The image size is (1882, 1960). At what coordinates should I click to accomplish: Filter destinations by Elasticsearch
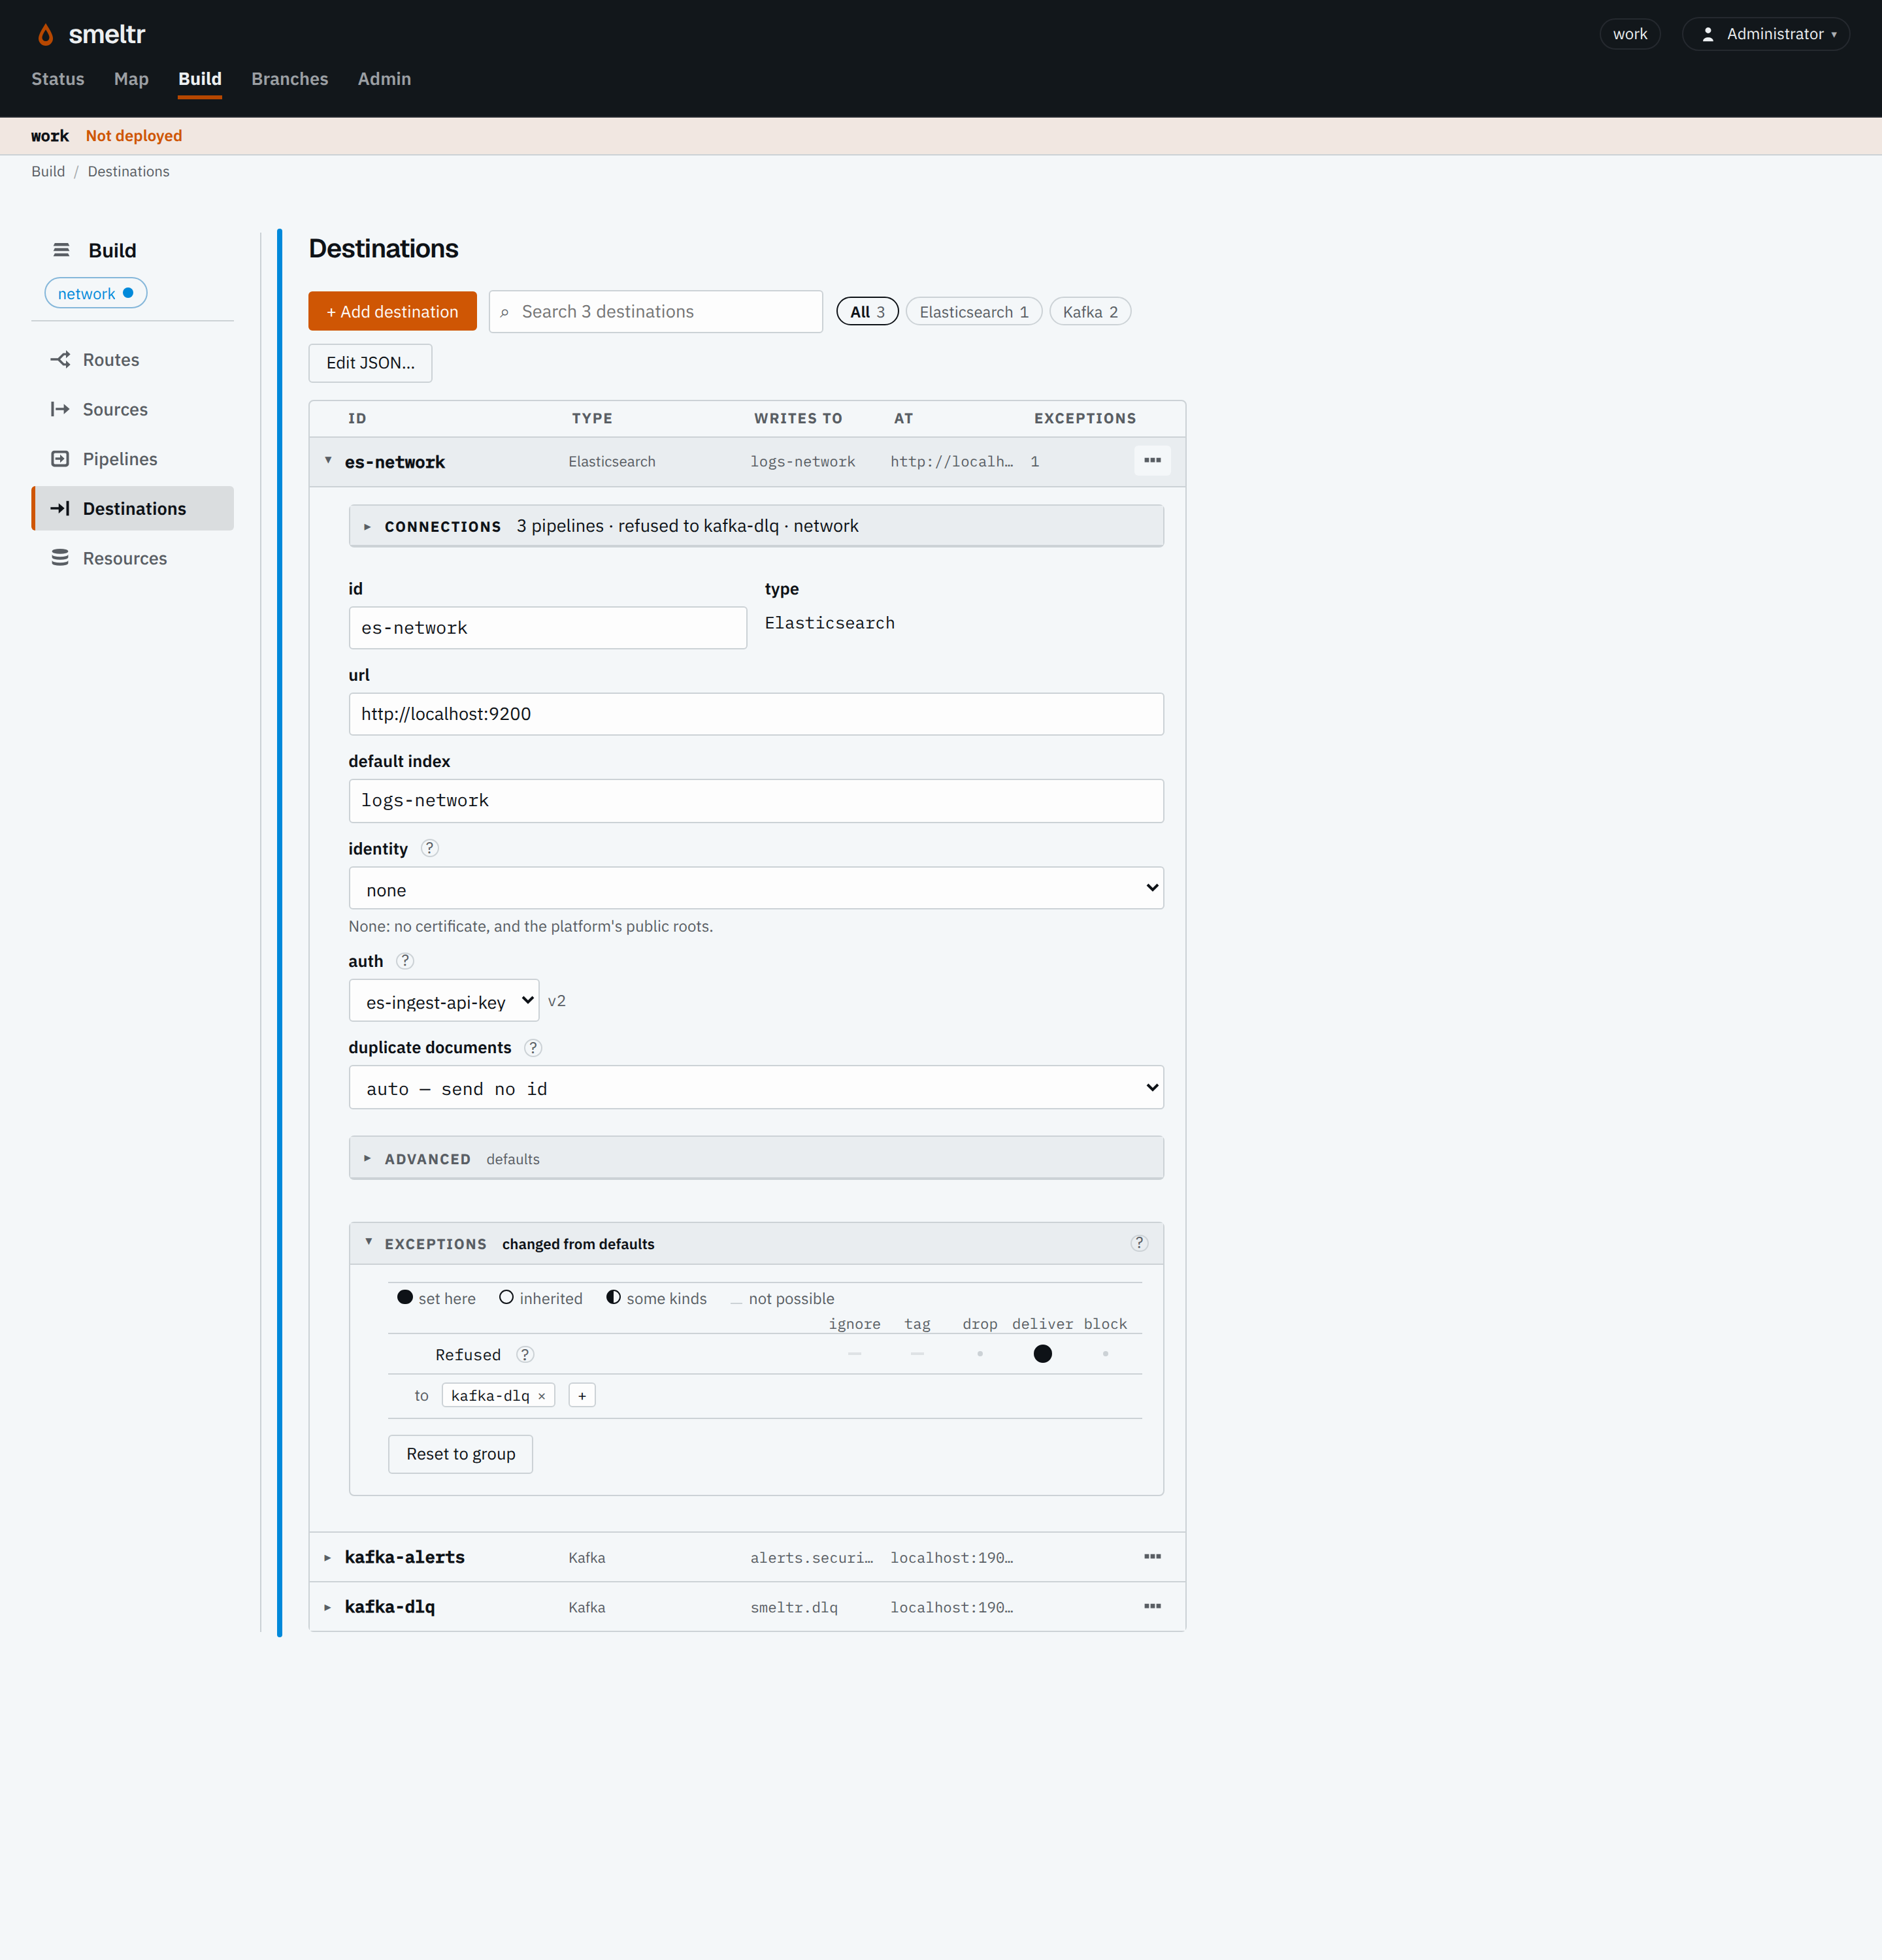974,312
